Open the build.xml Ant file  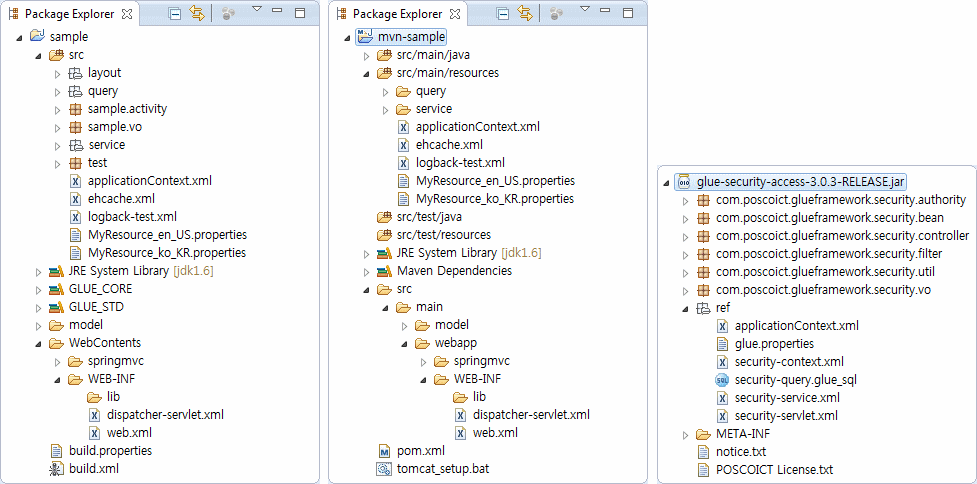[x=96, y=468]
